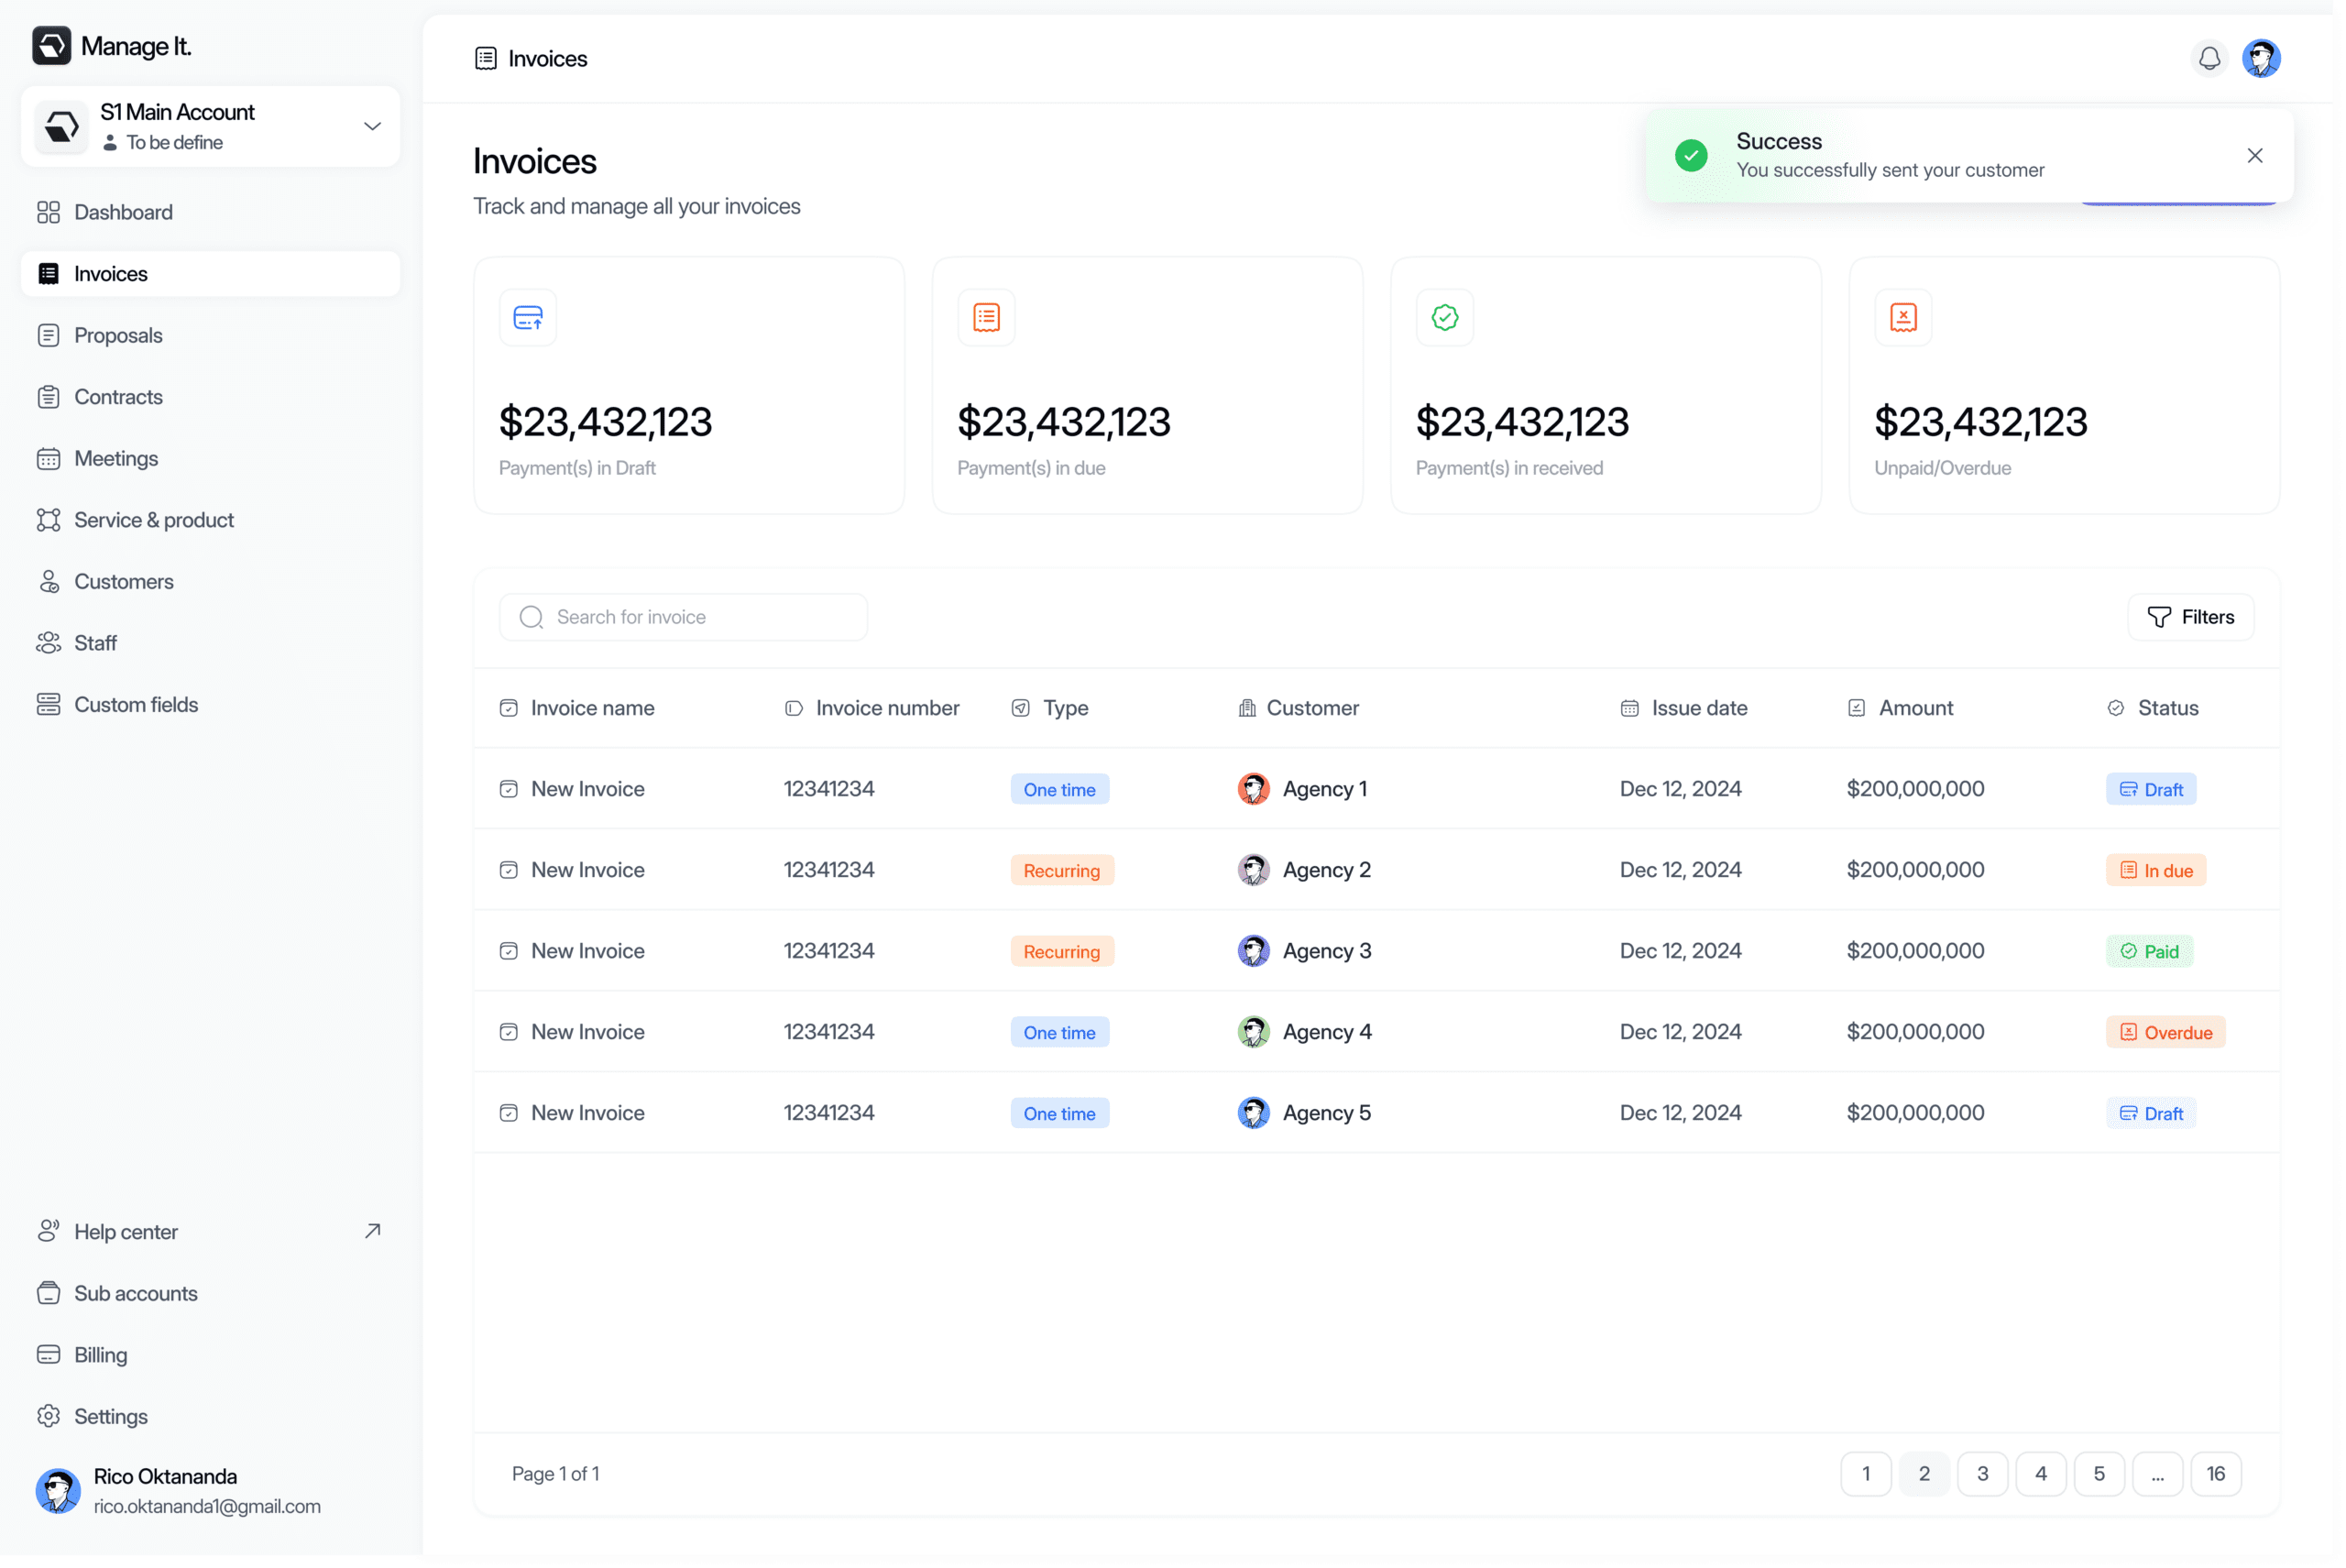Click the green payments received badge icon

pos(1444,318)
